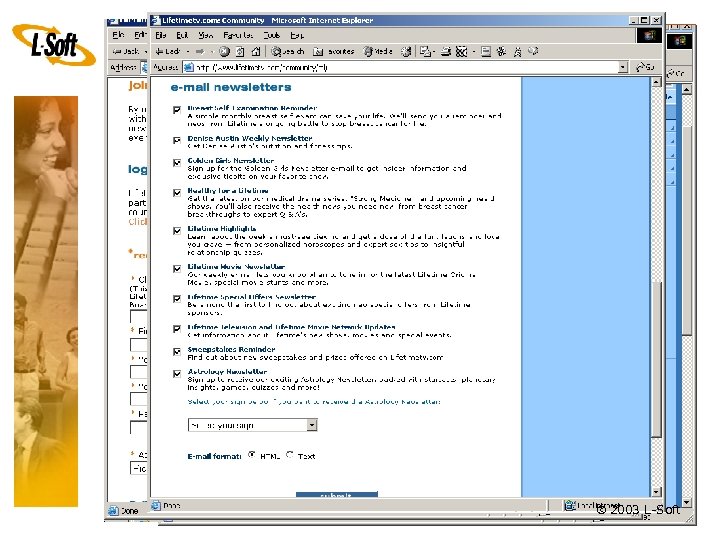Expand the address bar URL dropdown
Viewport: 720px width, 540px height.
[x=623, y=68]
